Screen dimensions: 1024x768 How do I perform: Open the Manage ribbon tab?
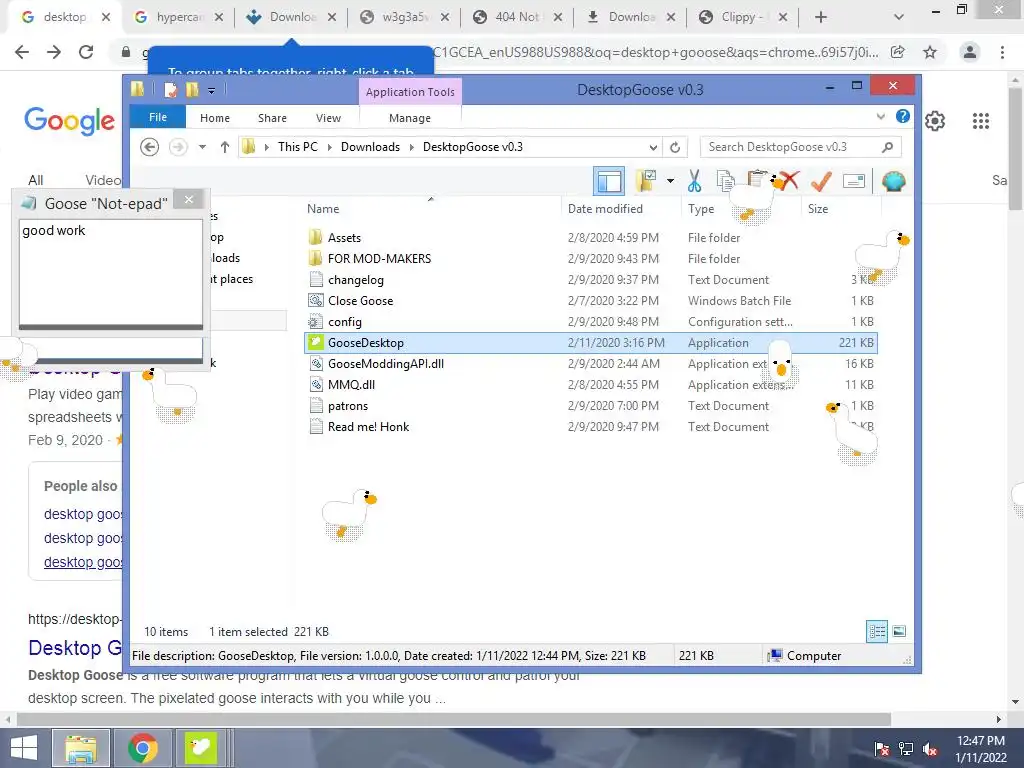(x=409, y=118)
